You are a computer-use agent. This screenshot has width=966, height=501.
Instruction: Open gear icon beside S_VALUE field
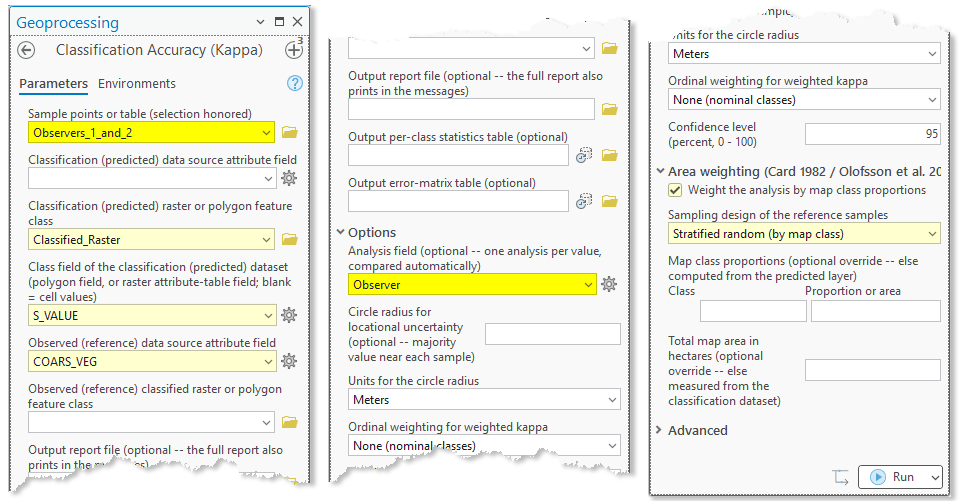289,315
